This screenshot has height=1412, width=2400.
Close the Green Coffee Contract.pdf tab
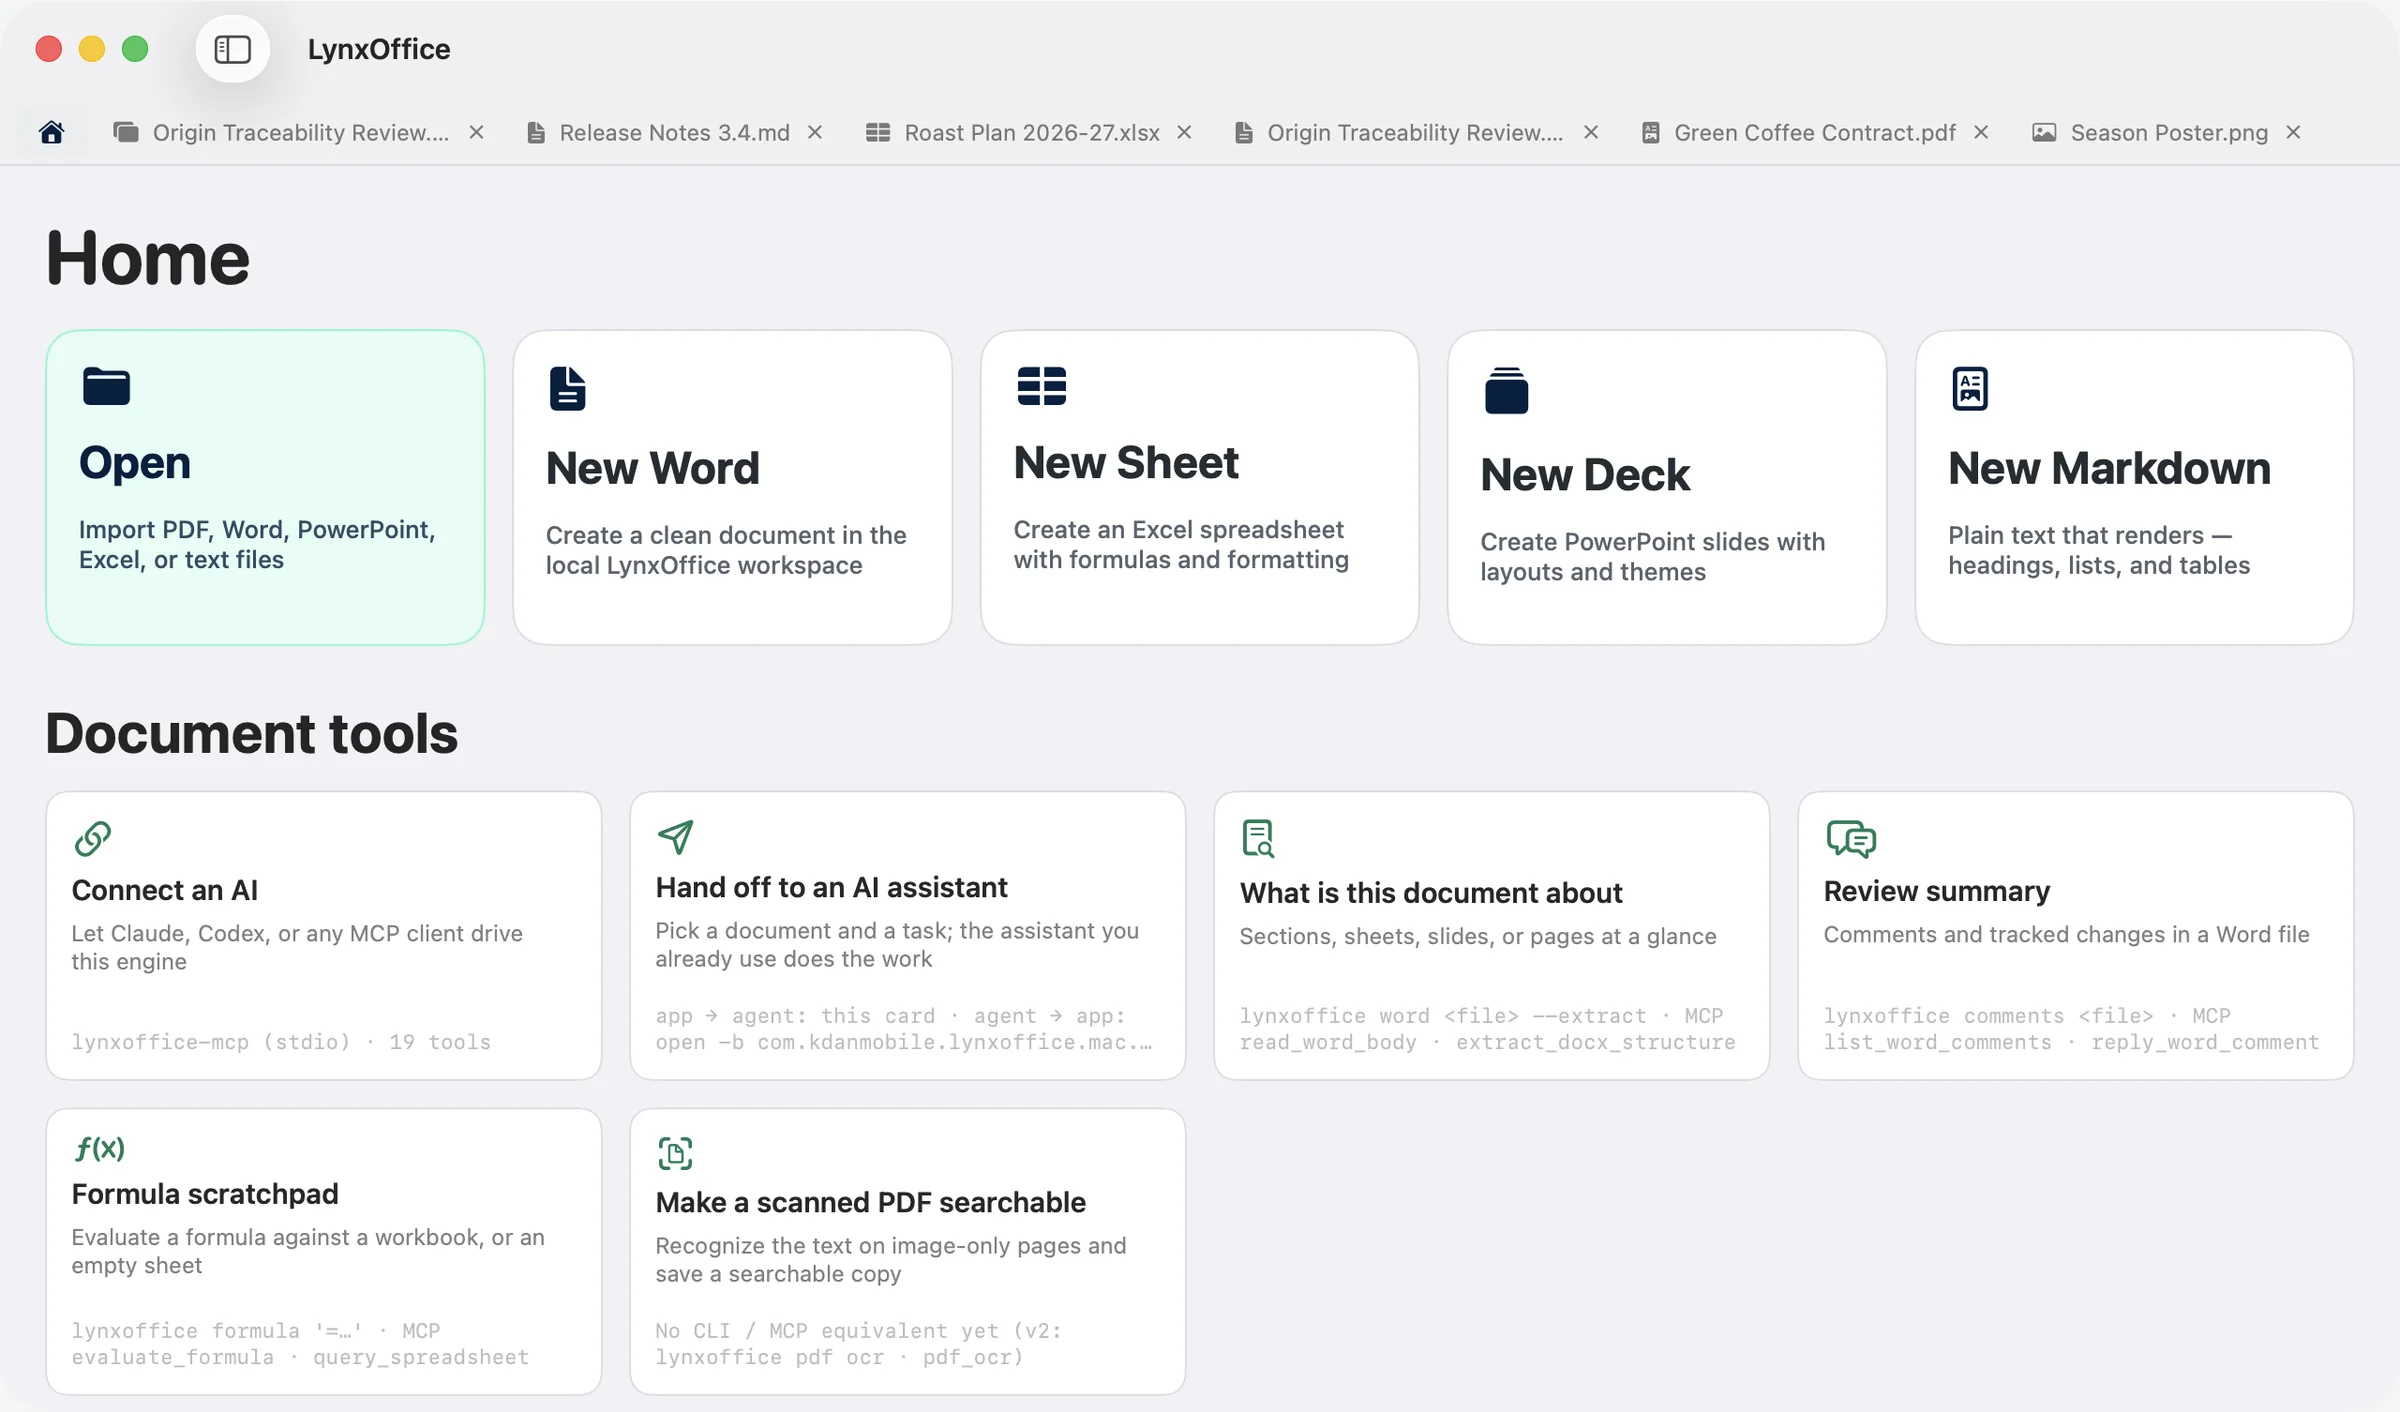[x=1981, y=132]
